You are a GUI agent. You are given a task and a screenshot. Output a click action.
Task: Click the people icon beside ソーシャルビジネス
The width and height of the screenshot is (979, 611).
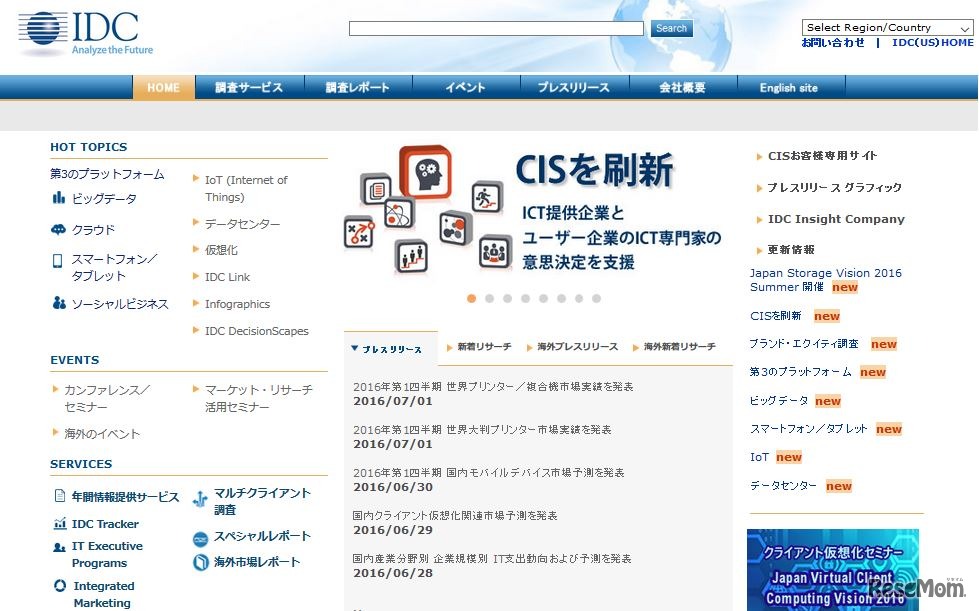59,303
